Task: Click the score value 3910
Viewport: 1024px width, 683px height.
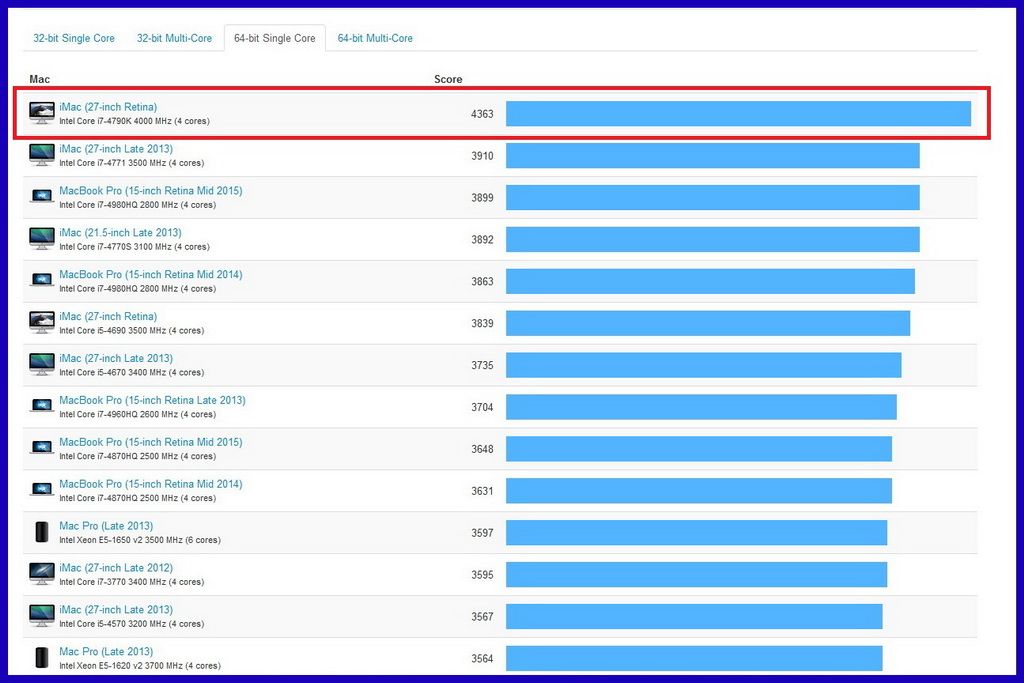Action: coord(482,155)
